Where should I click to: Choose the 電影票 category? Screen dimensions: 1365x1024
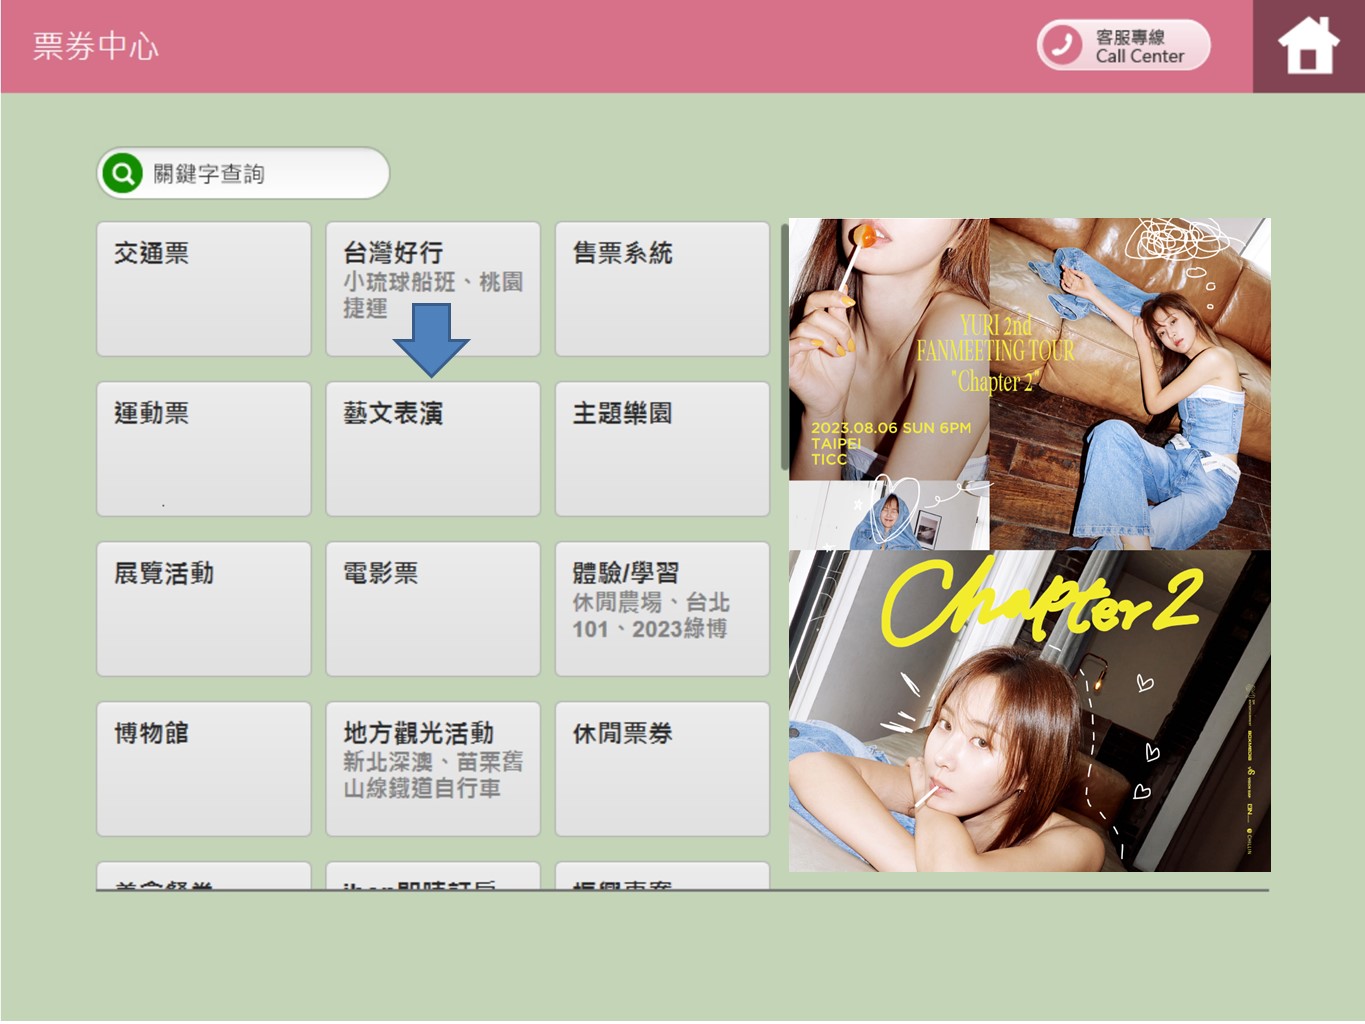(x=433, y=609)
